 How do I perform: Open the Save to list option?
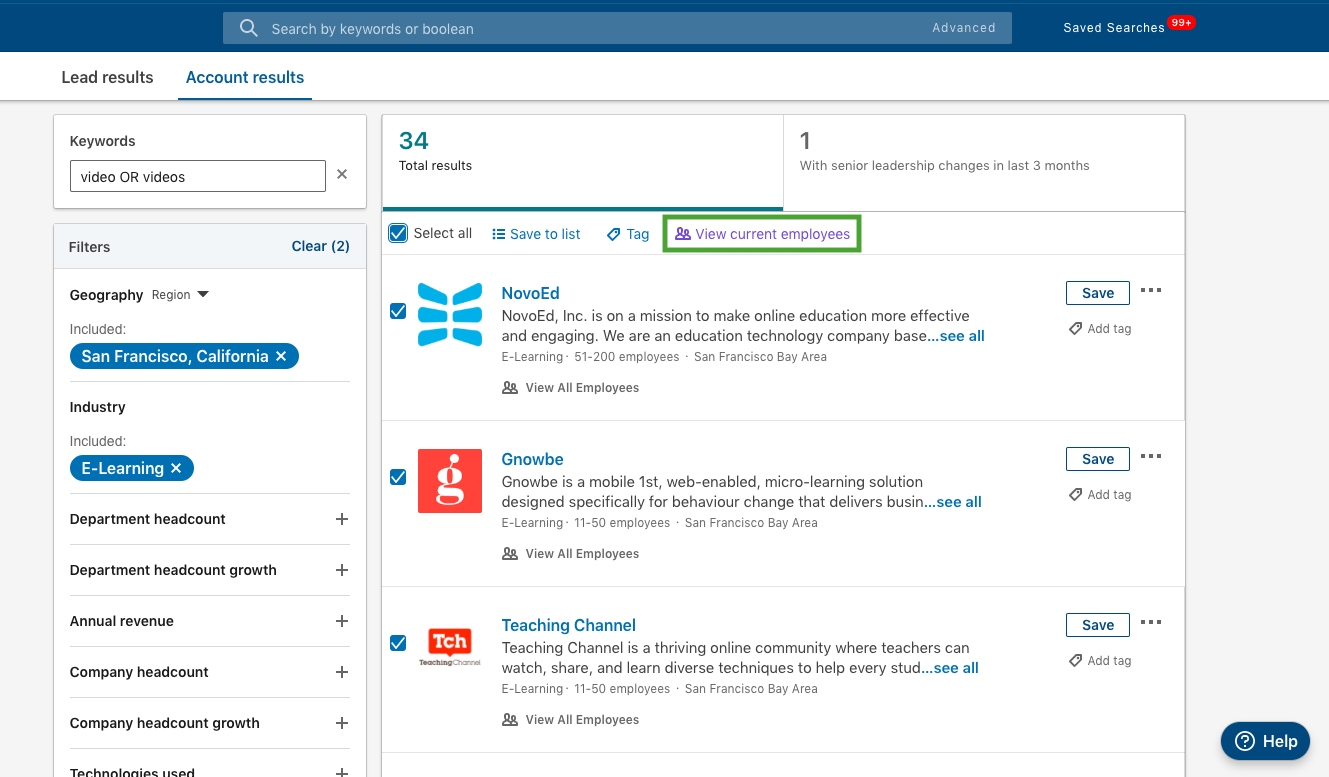click(536, 234)
